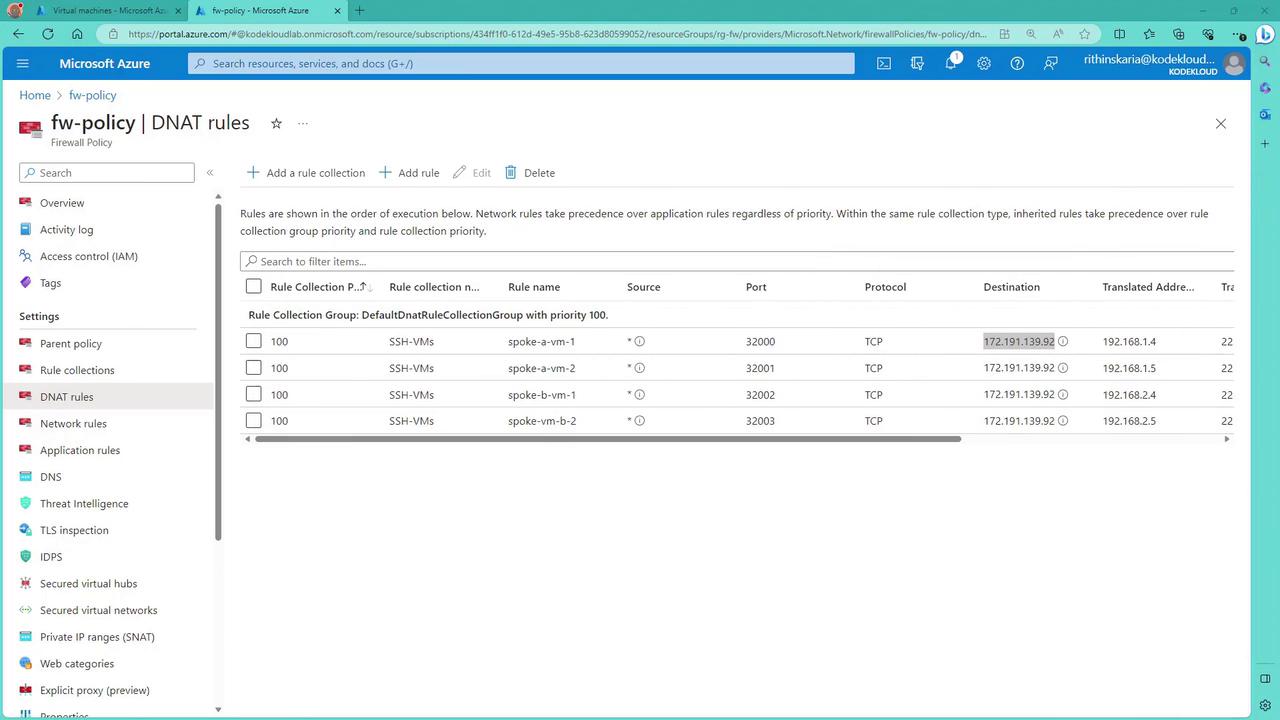Click the help question mark icon
The height and width of the screenshot is (720, 1280).
[1017, 63]
